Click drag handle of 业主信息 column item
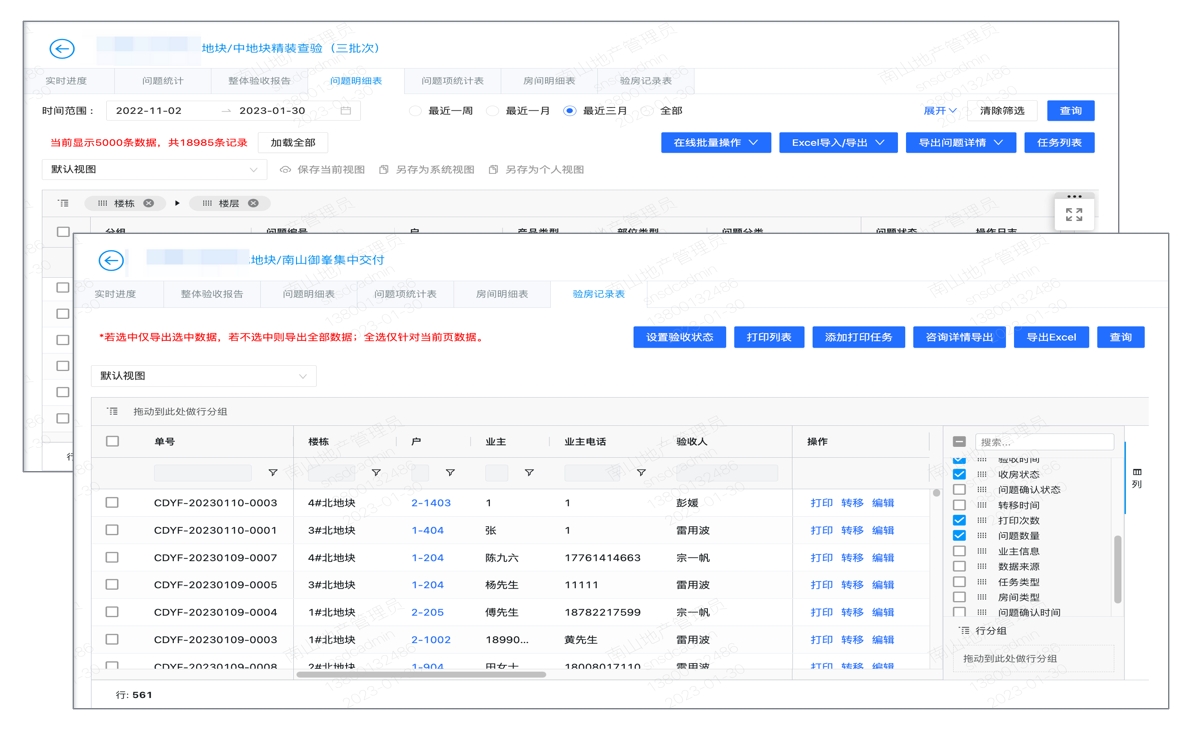1192x732 pixels. [x=981, y=551]
